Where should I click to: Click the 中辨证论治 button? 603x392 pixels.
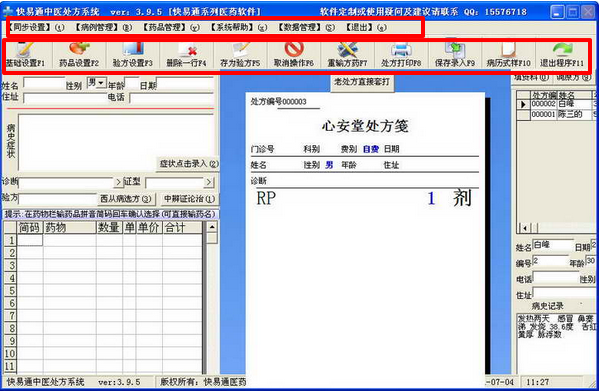click(189, 199)
